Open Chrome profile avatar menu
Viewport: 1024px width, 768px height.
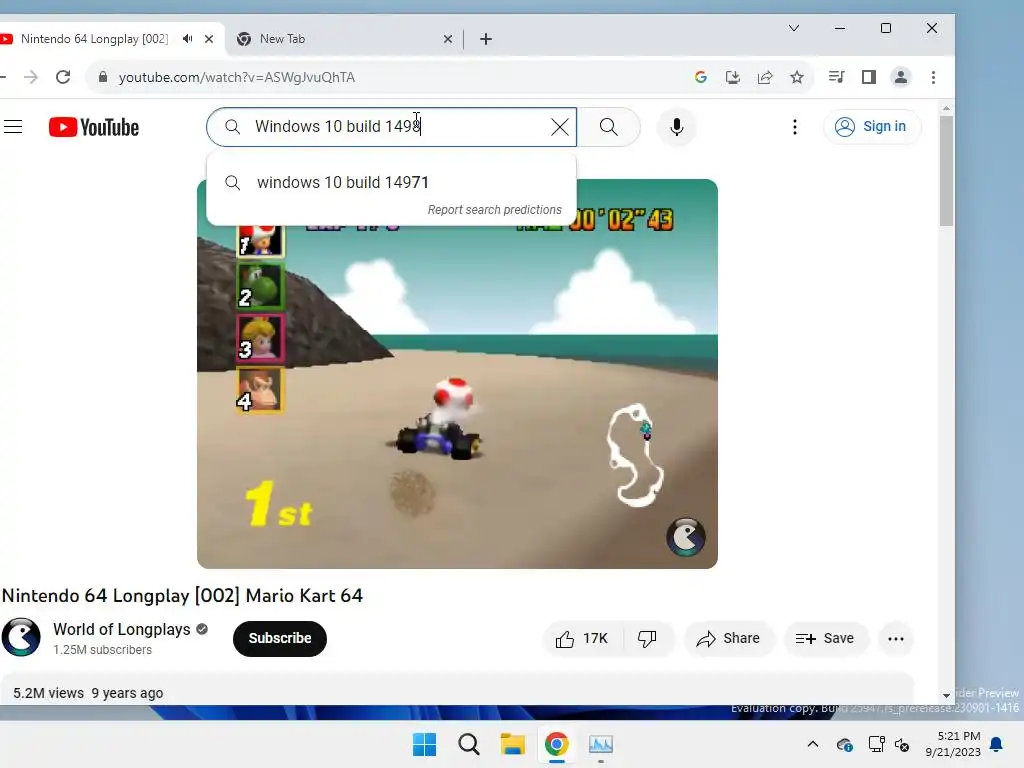click(901, 77)
